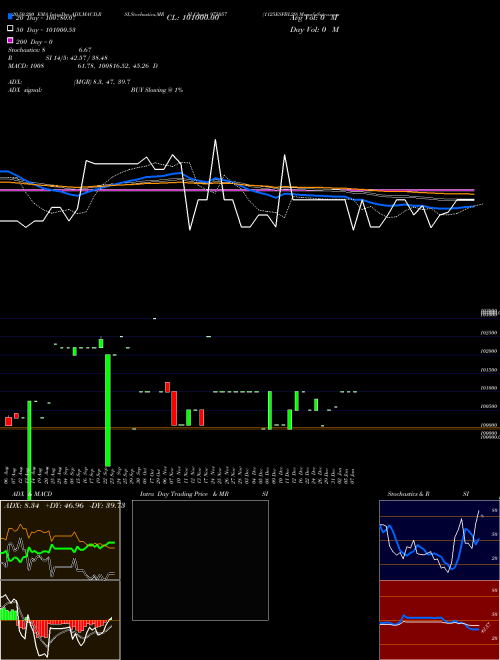Click the 'ADX: 8.34' value in ADX panel
This screenshot has width=500, height=660.
click(x=21, y=506)
